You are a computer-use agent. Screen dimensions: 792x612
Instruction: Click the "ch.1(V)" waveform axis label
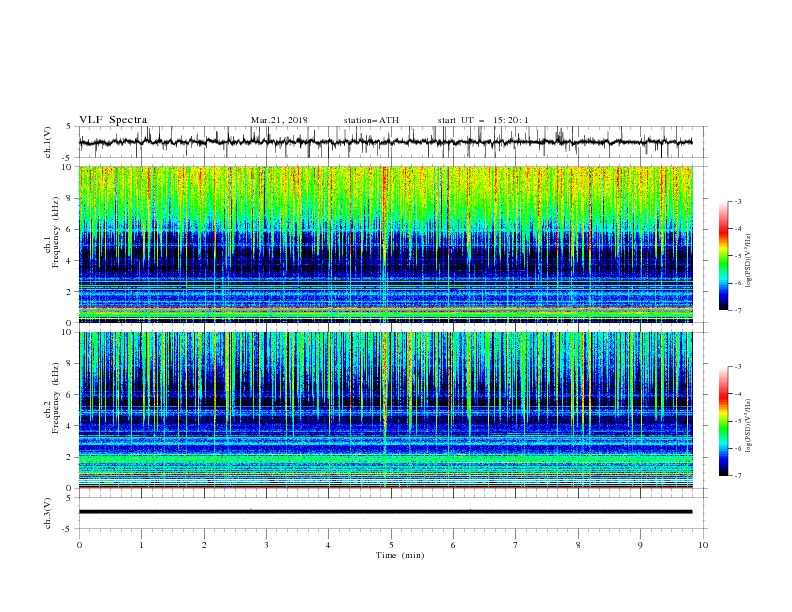tap(48, 142)
